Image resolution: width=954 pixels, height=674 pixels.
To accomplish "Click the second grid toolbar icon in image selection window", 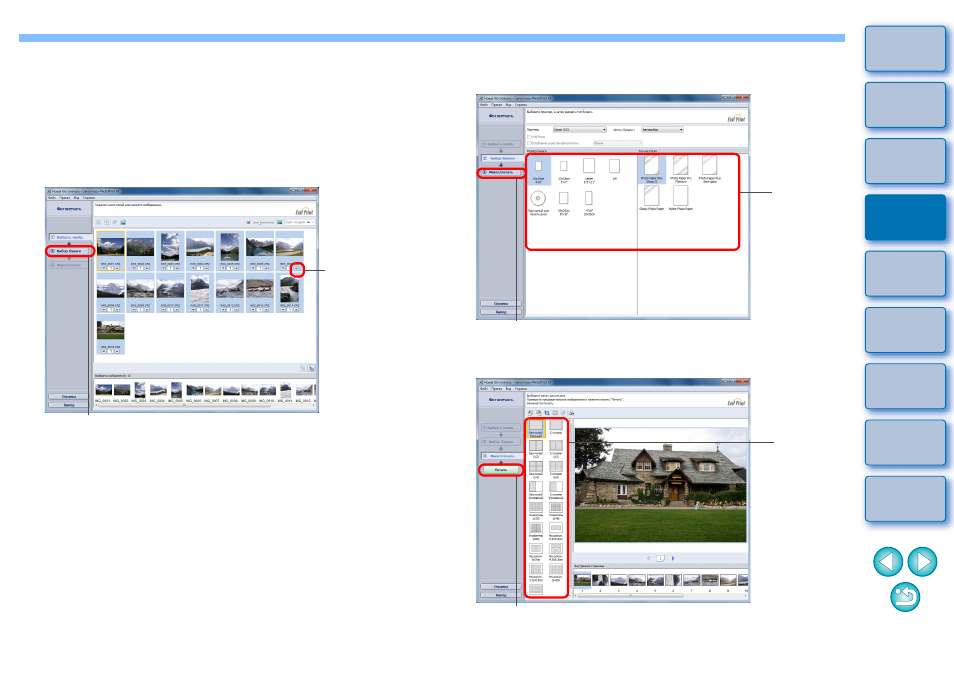I will (x=106, y=223).
